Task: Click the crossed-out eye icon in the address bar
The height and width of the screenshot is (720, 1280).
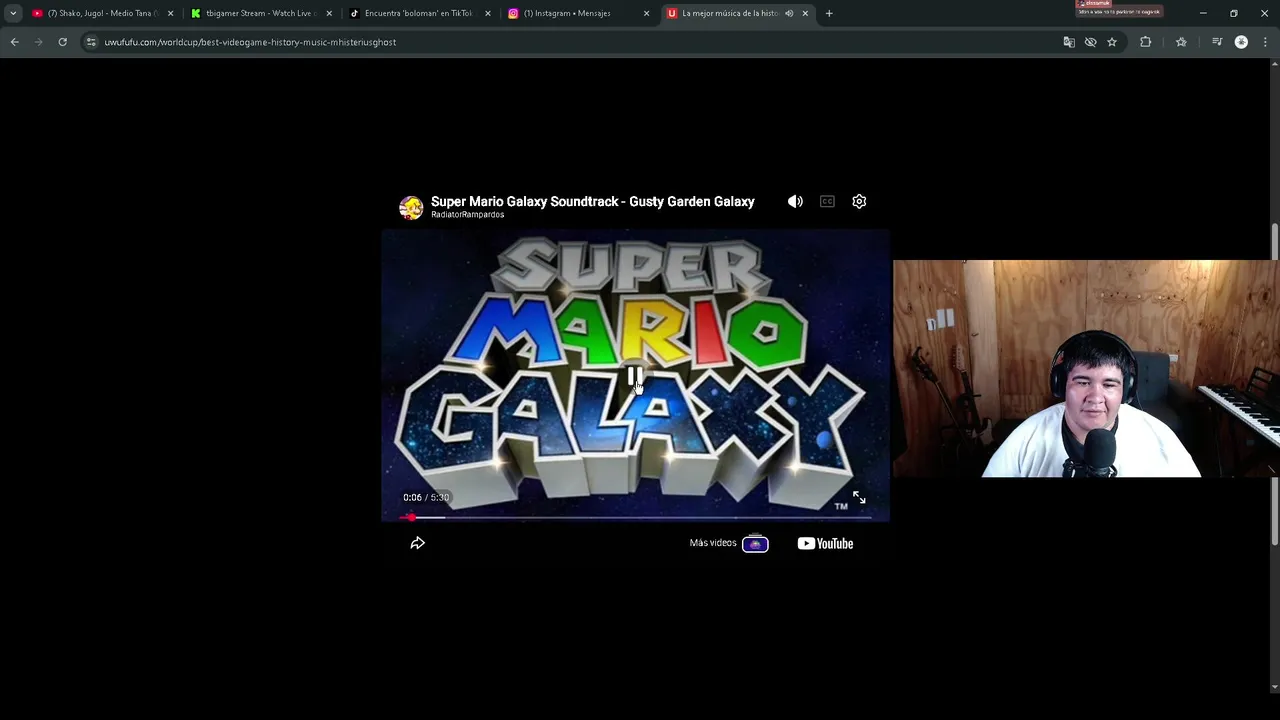Action: [x=1091, y=42]
